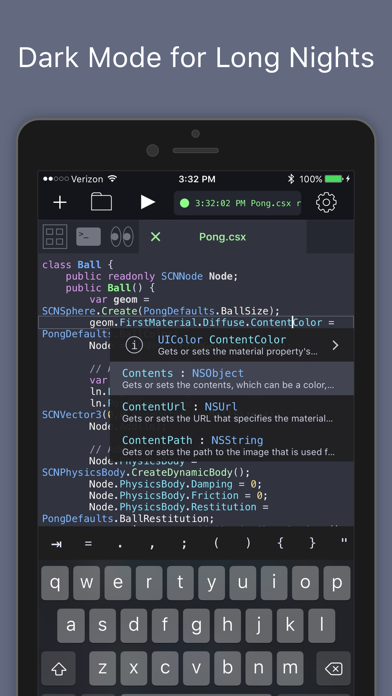The height and width of the screenshot is (696, 392).
Task: Tap the n key
Action: click(x=259, y=668)
